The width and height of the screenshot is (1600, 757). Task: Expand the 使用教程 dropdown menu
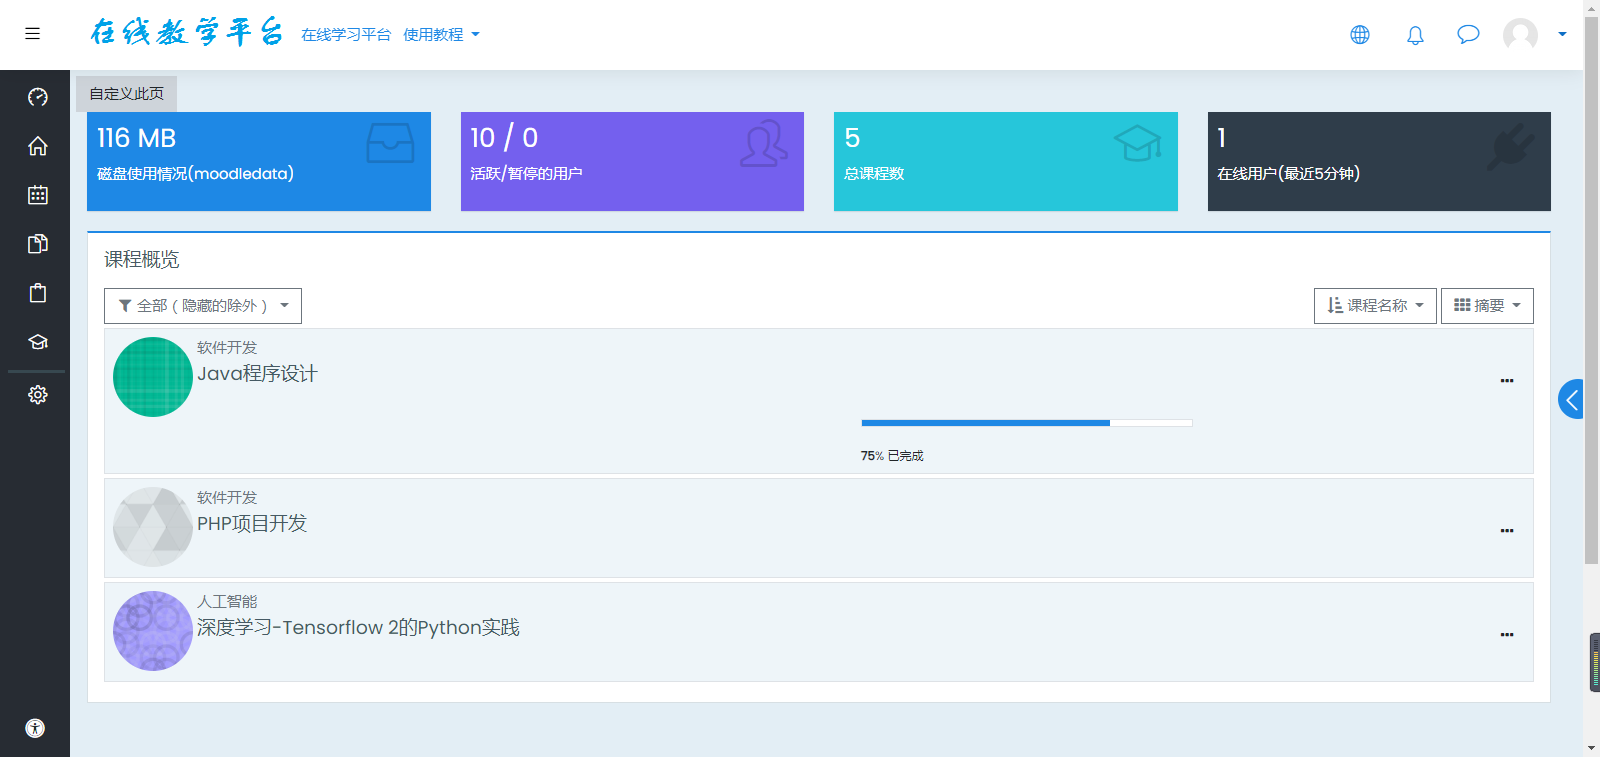coord(441,35)
